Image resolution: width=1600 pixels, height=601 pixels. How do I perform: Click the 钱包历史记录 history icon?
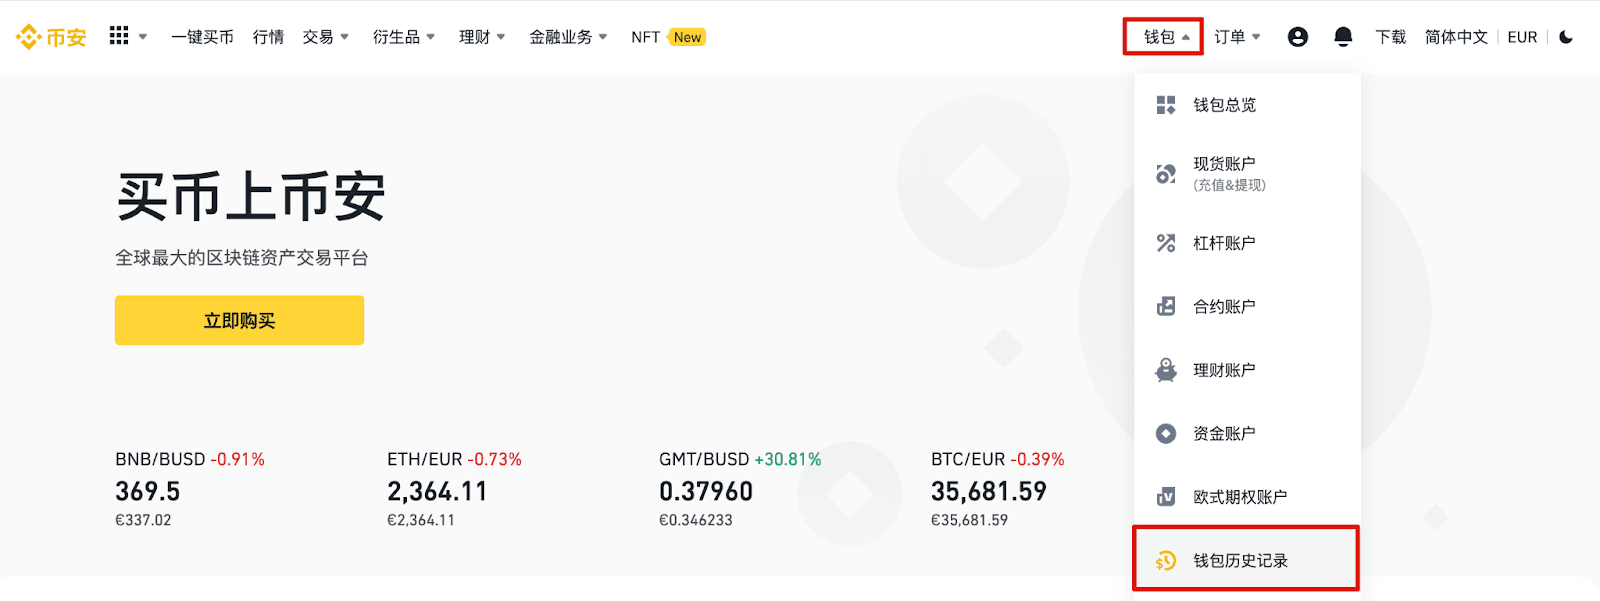1166,561
